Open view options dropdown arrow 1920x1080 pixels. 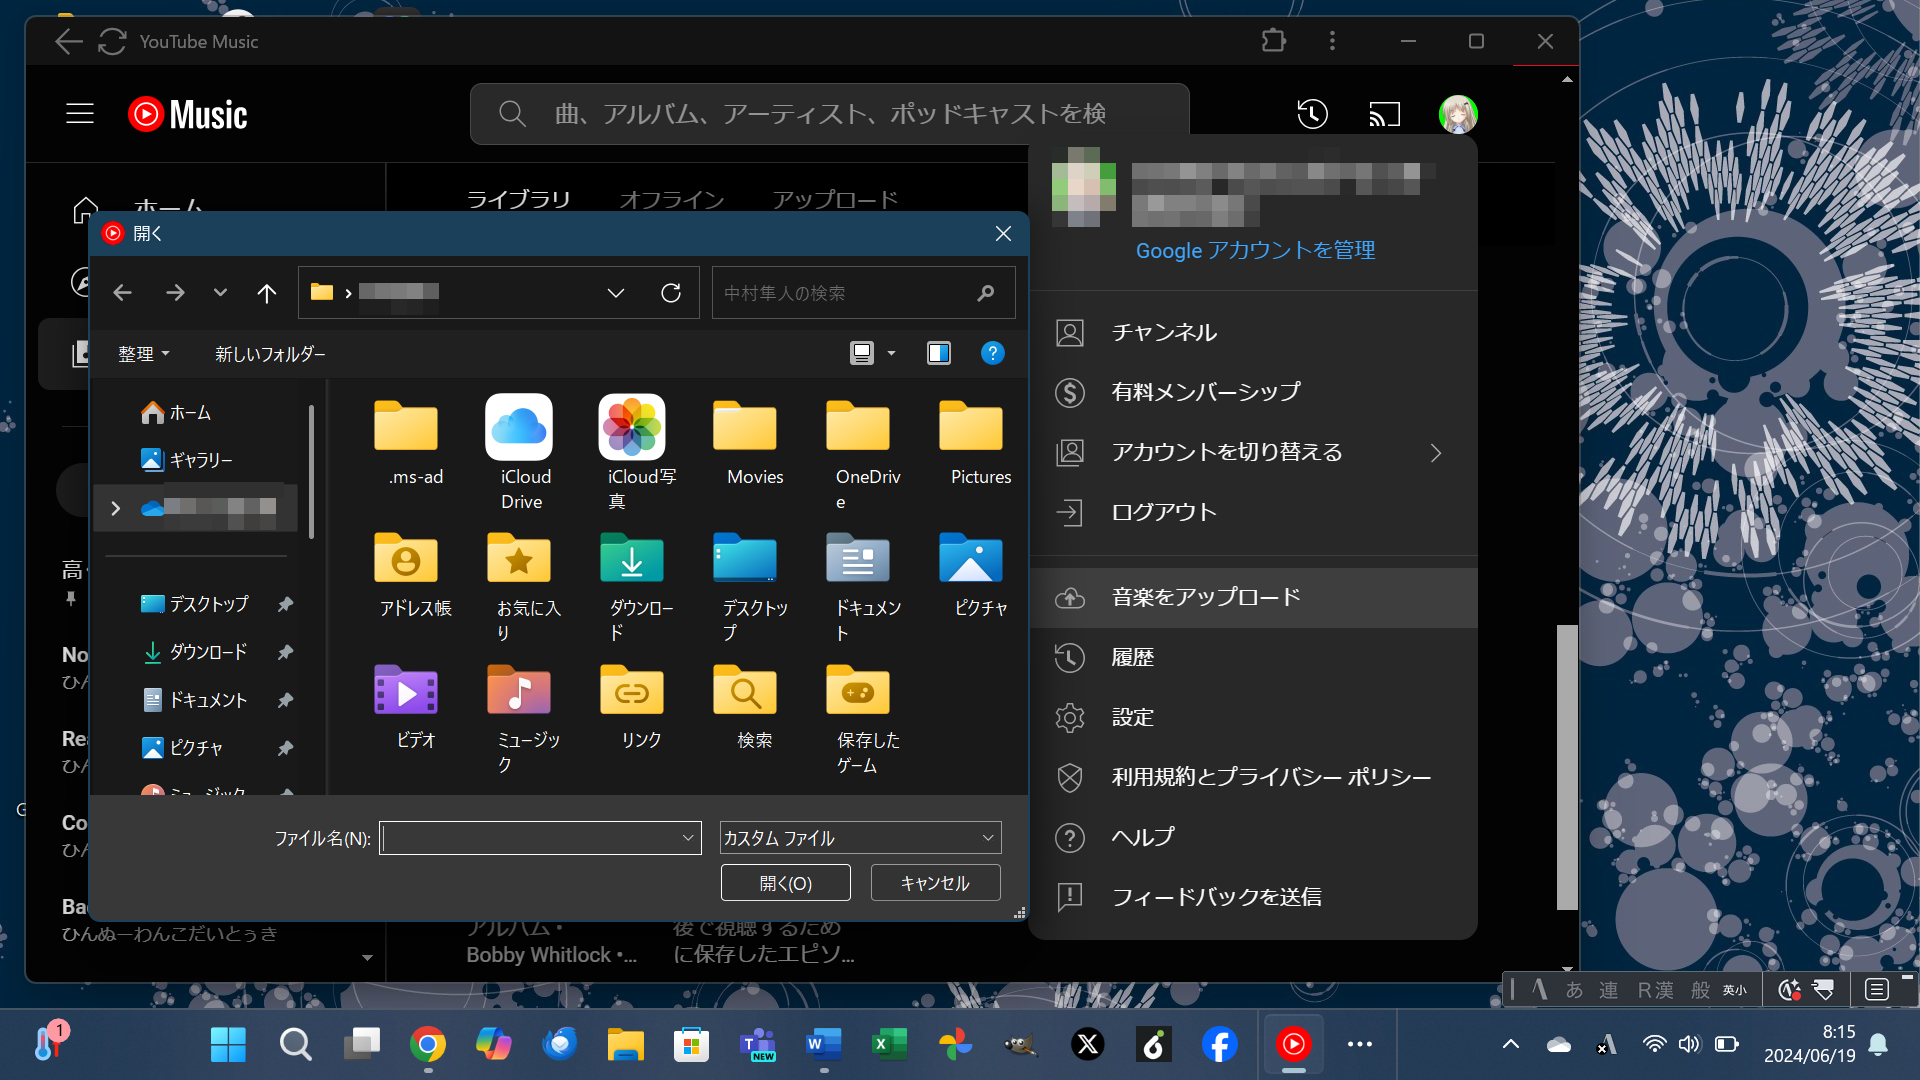pos(891,353)
